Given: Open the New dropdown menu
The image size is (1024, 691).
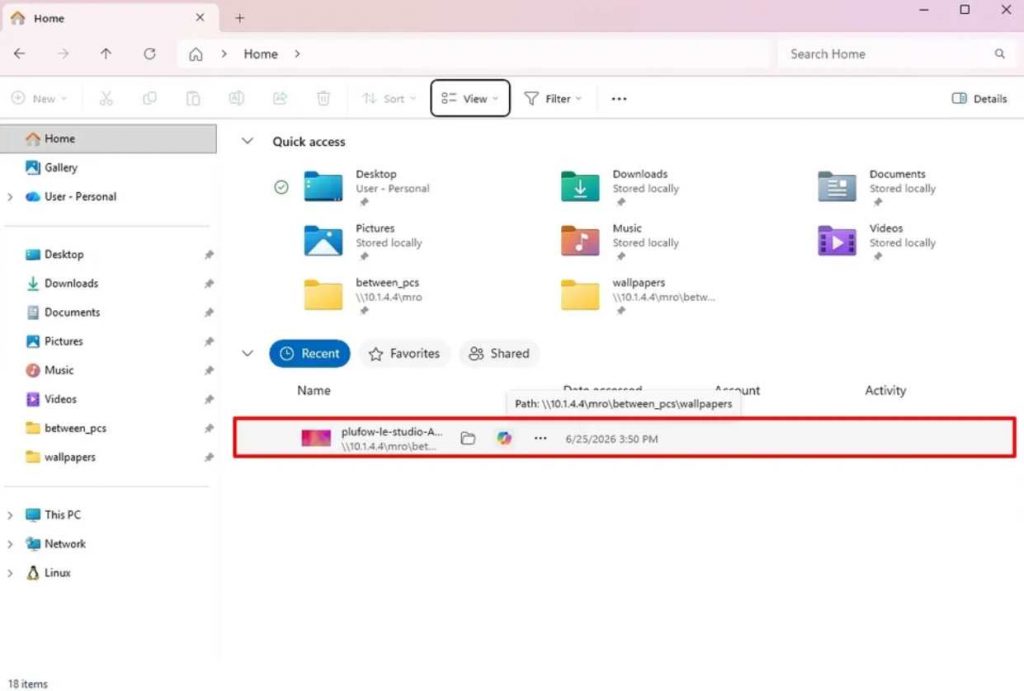Looking at the screenshot, I should (39, 99).
